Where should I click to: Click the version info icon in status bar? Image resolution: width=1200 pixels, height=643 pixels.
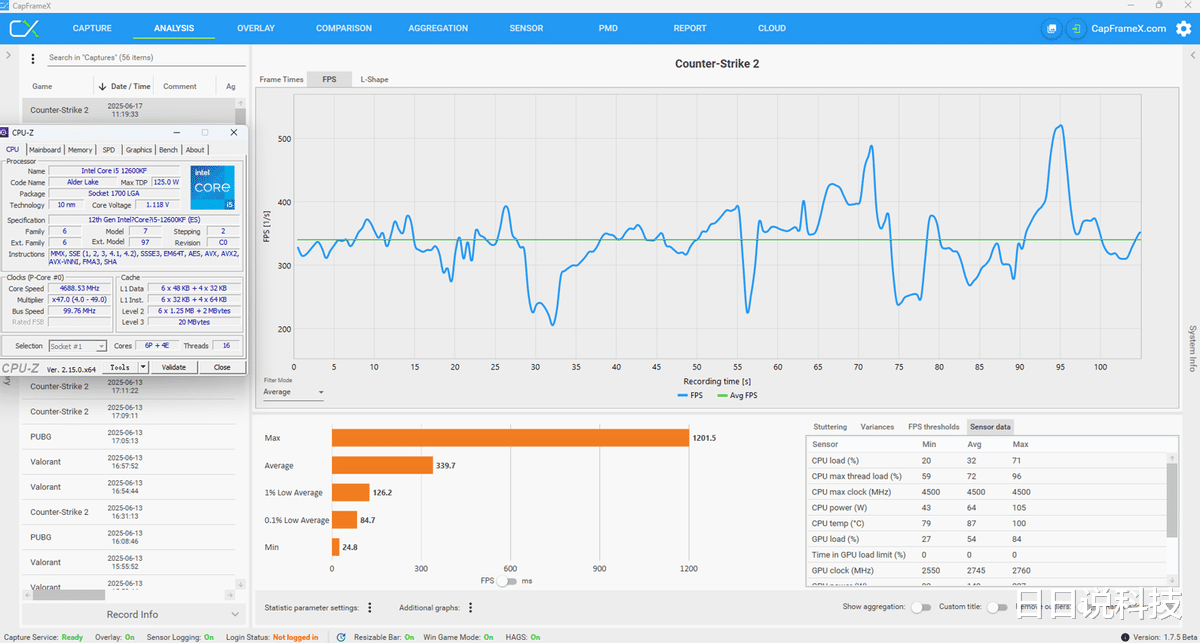coord(1126,637)
